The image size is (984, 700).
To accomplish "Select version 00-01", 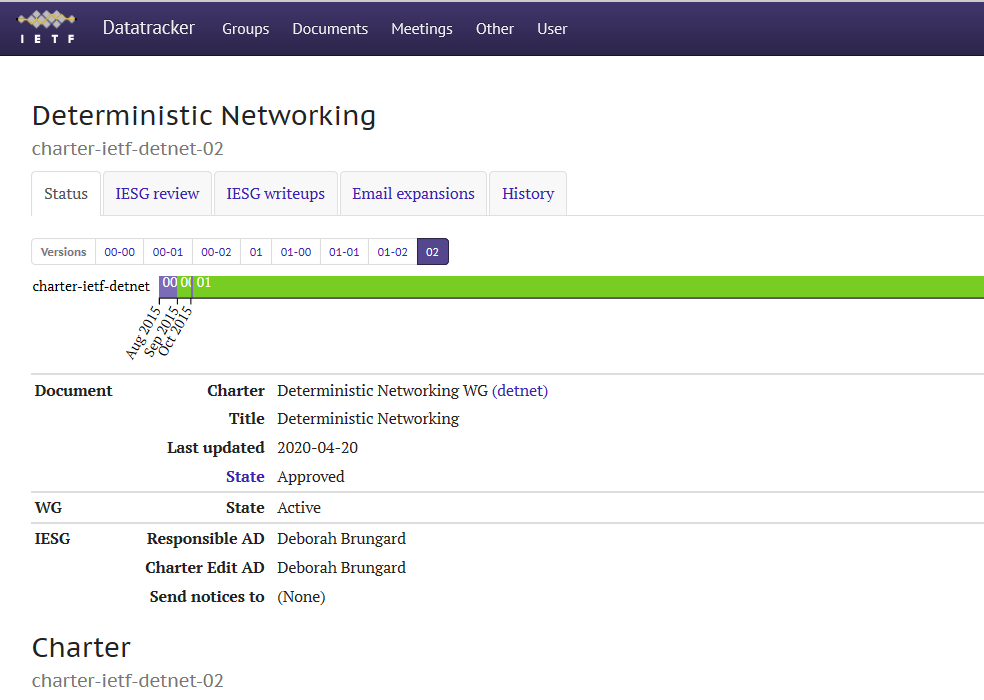I will coord(168,252).
